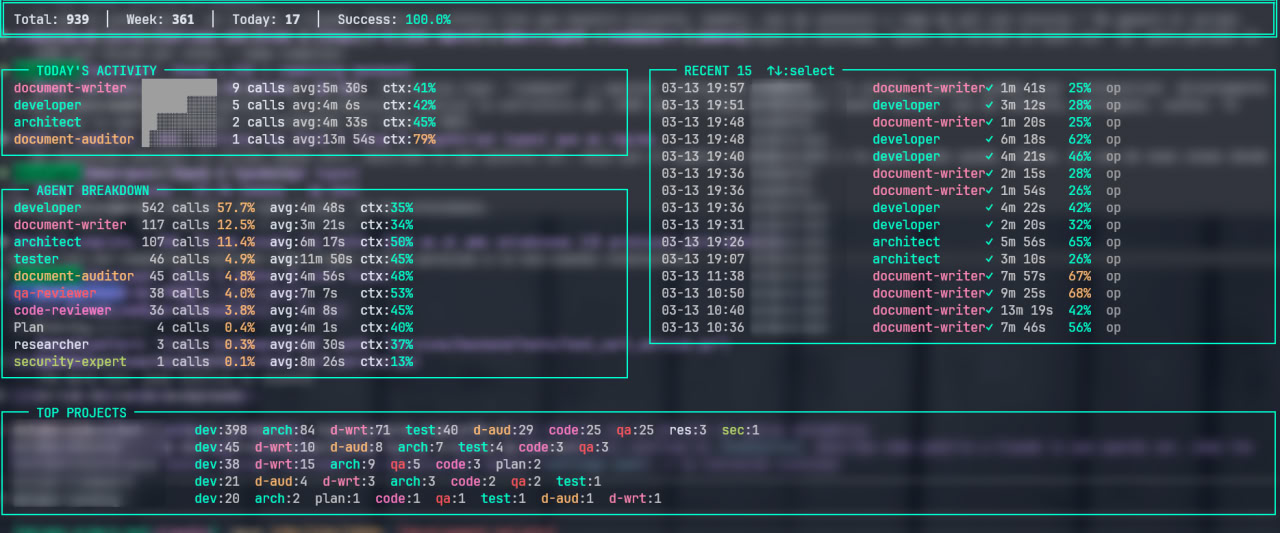
Task: Click the up-down select arrows in Recent 15 header
Action: point(774,71)
